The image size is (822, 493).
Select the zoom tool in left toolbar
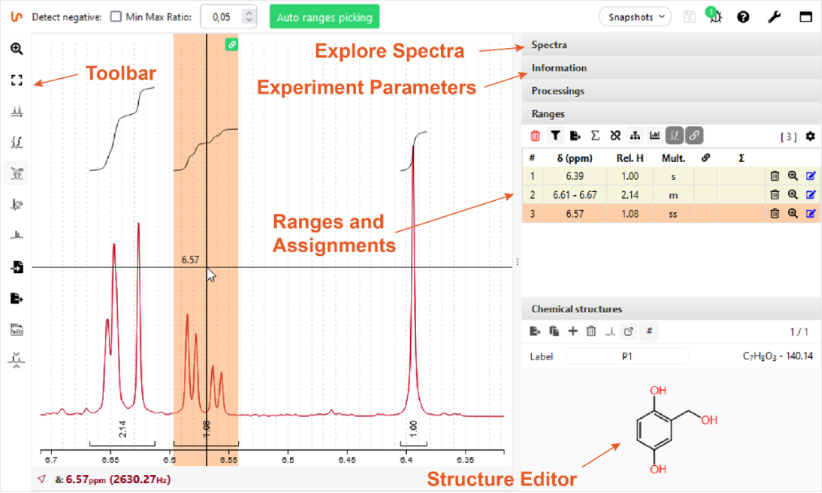point(17,48)
